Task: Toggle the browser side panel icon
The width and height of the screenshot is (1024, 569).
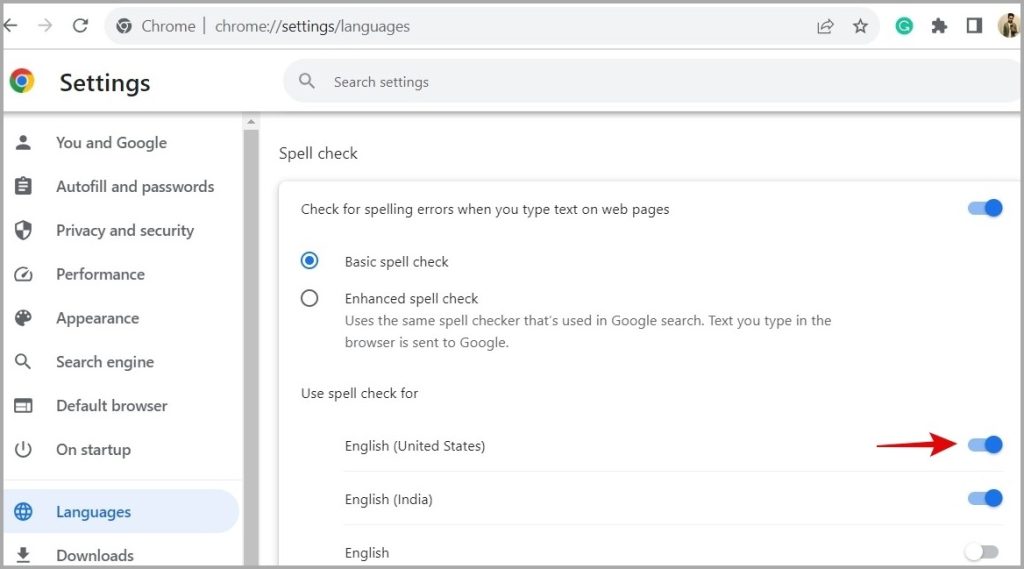Action: [974, 26]
